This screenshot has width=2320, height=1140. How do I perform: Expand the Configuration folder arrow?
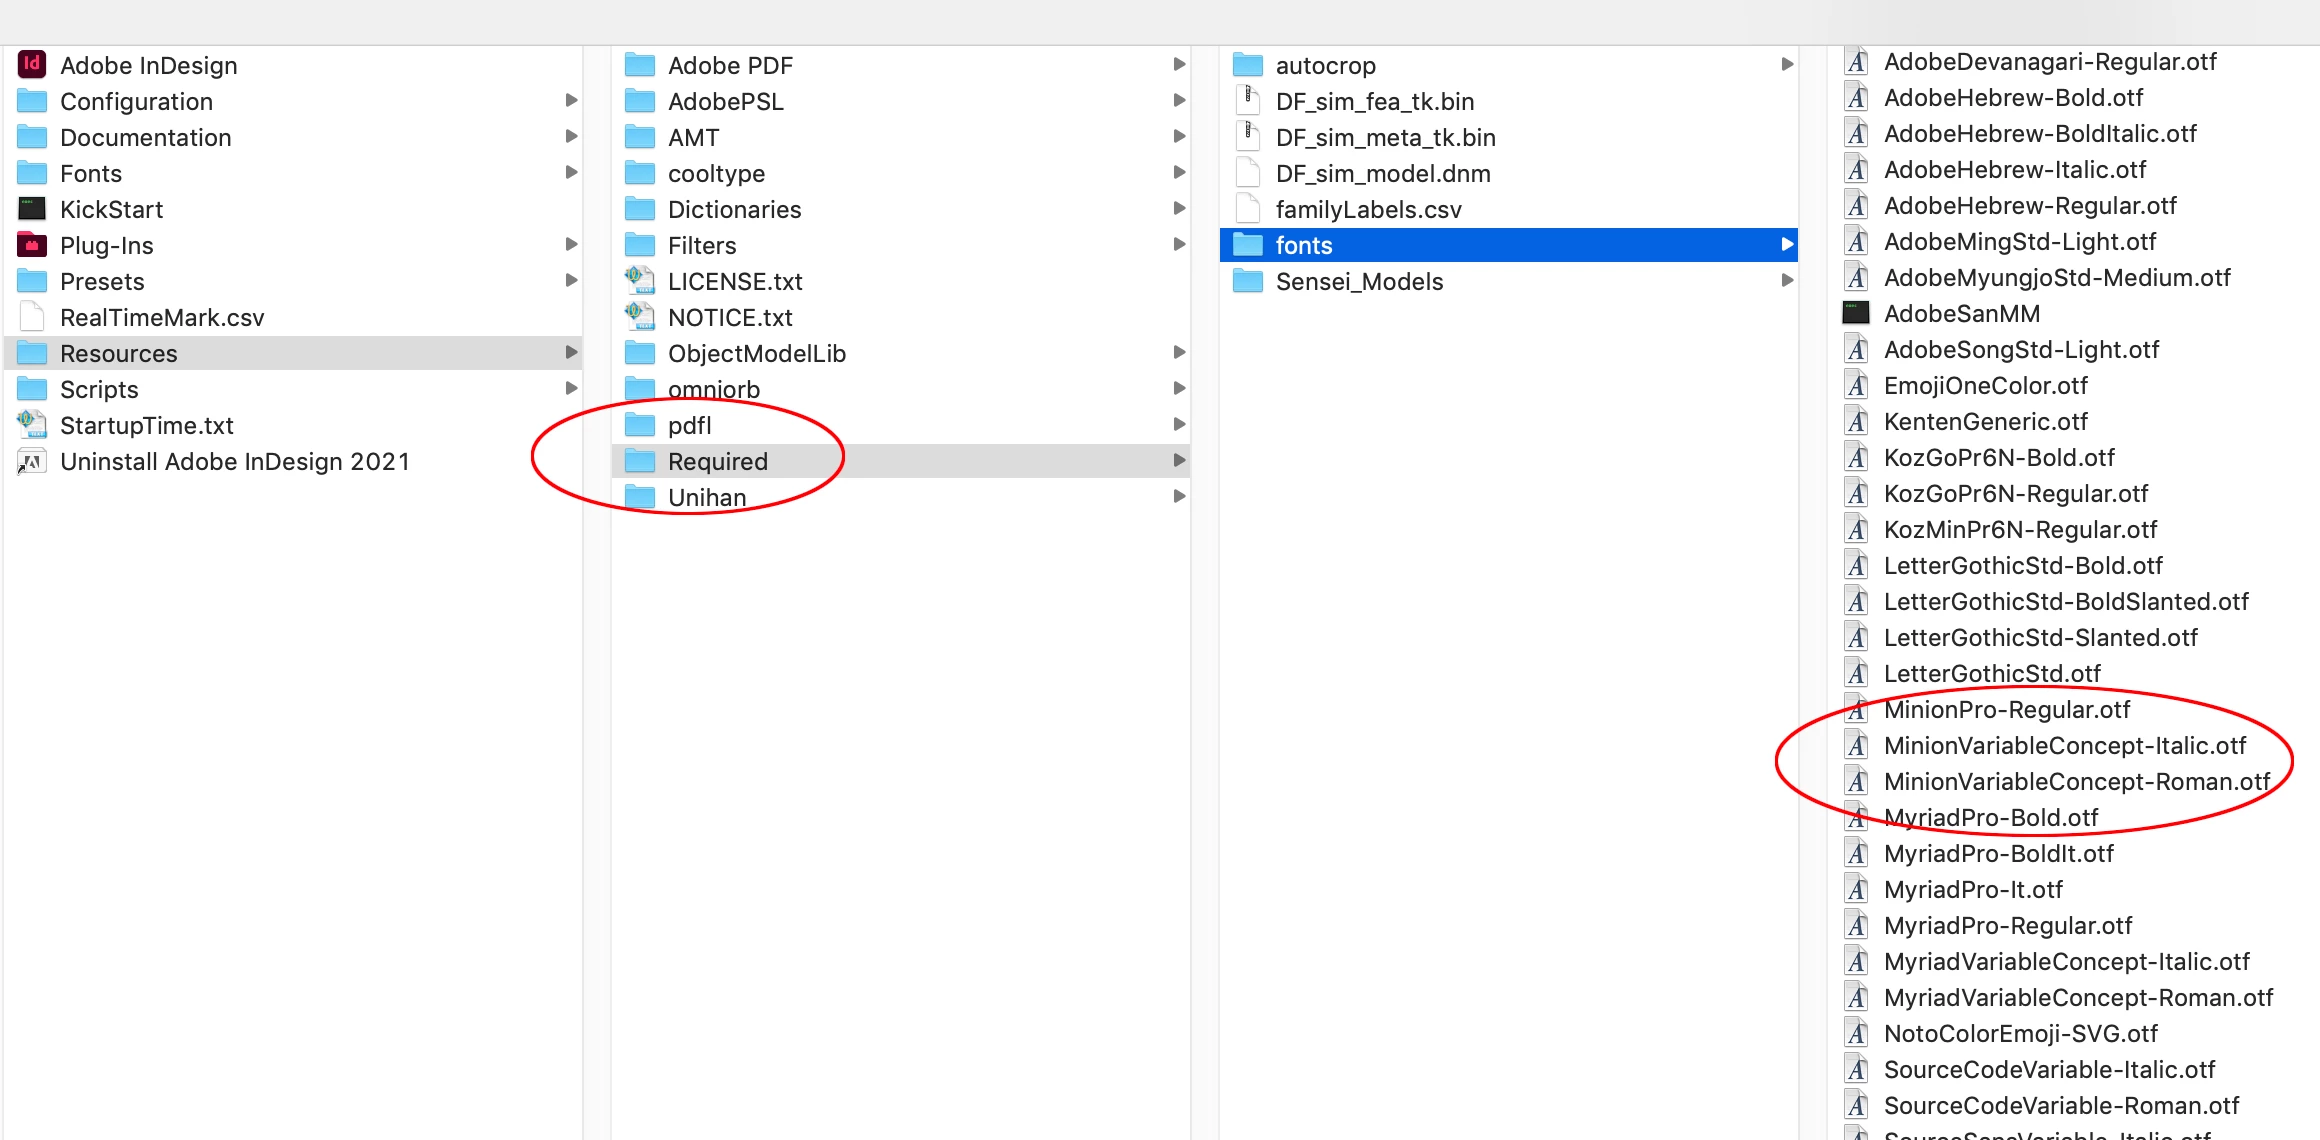tap(571, 101)
